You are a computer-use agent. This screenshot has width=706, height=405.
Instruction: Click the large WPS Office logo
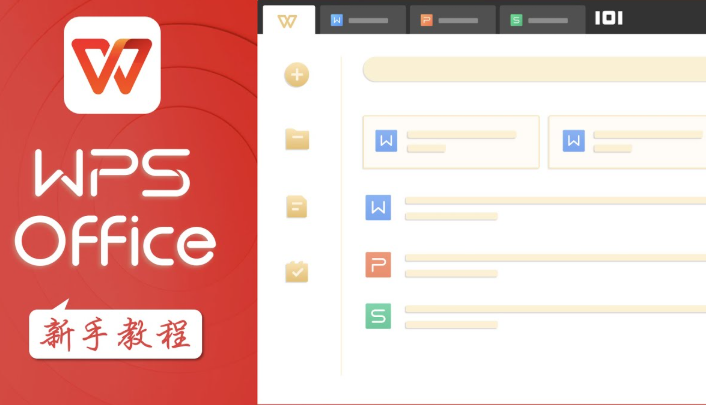[x=112, y=66]
